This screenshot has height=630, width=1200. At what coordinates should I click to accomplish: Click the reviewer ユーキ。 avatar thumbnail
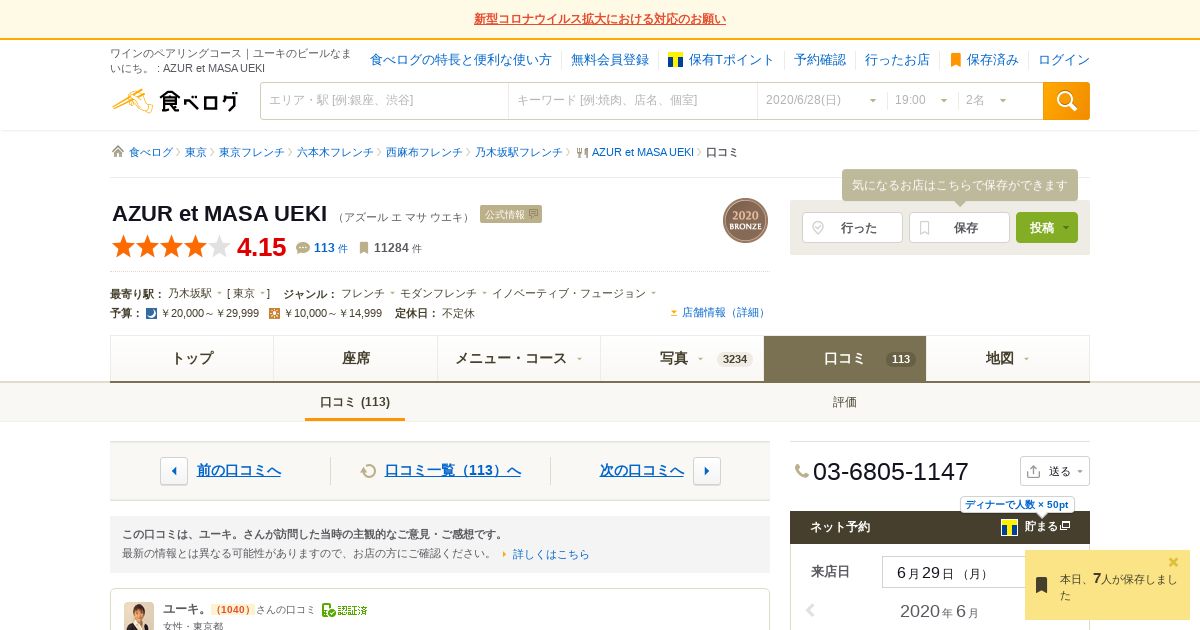[x=139, y=616]
